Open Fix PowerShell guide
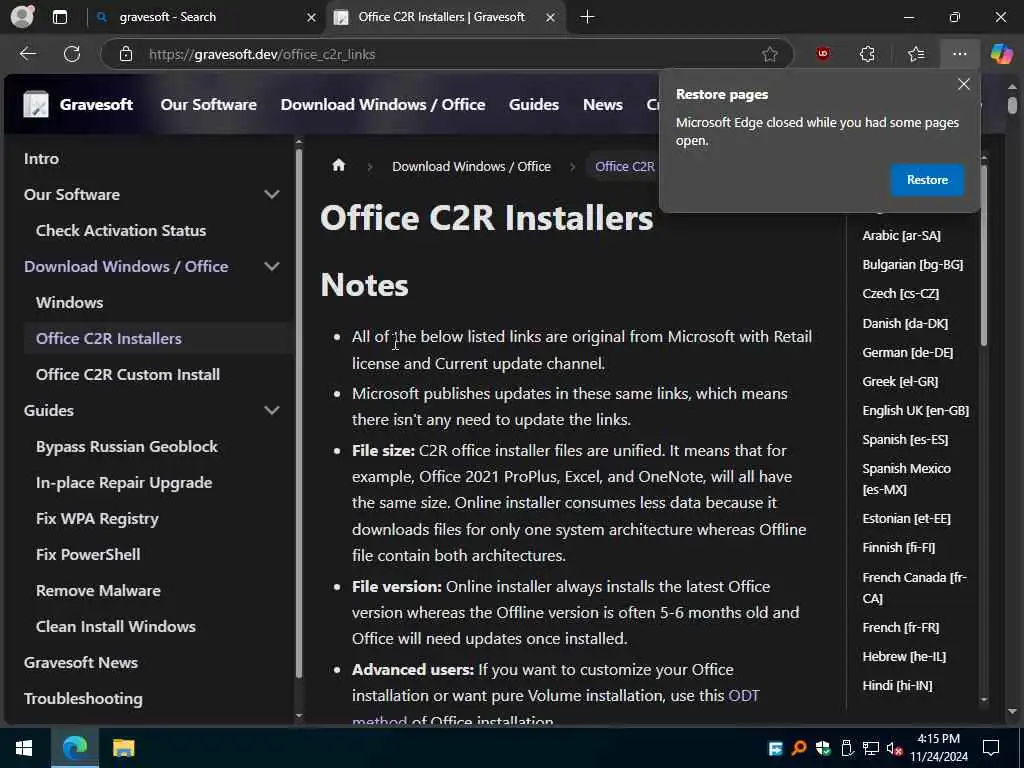Image resolution: width=1024 pixels, height=768 pixels. 88,554
